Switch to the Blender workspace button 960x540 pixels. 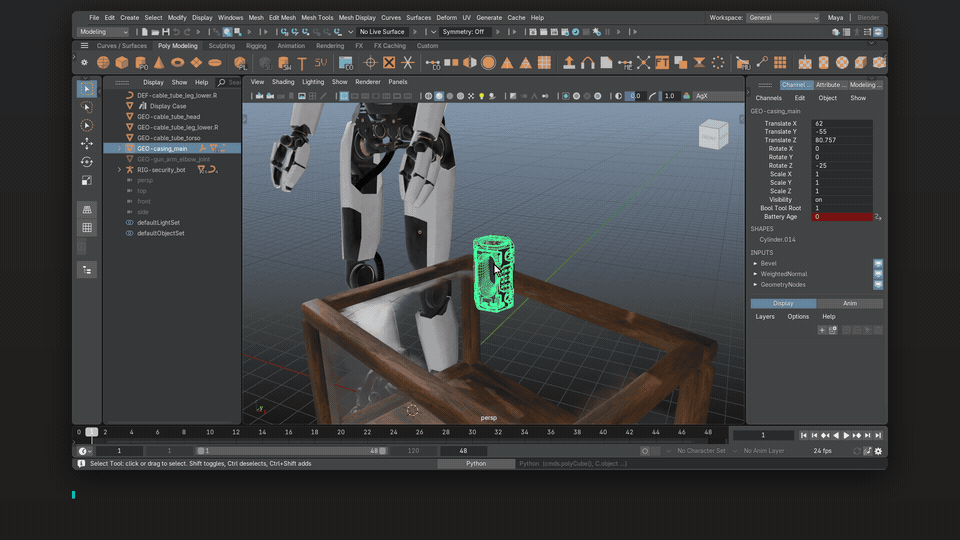point(868,18)
